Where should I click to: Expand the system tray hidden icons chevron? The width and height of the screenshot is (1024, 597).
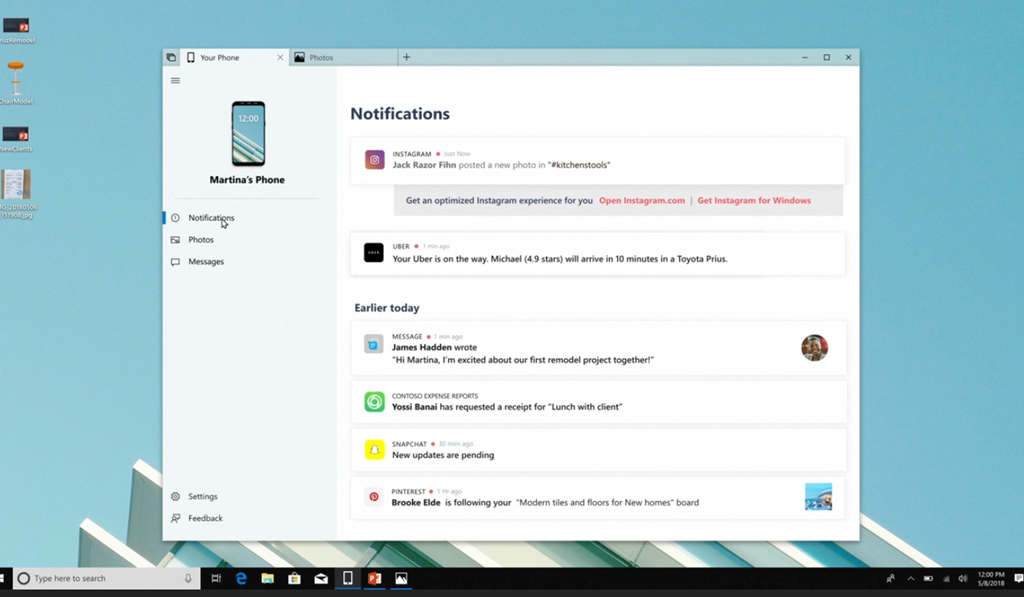[910, 578]
